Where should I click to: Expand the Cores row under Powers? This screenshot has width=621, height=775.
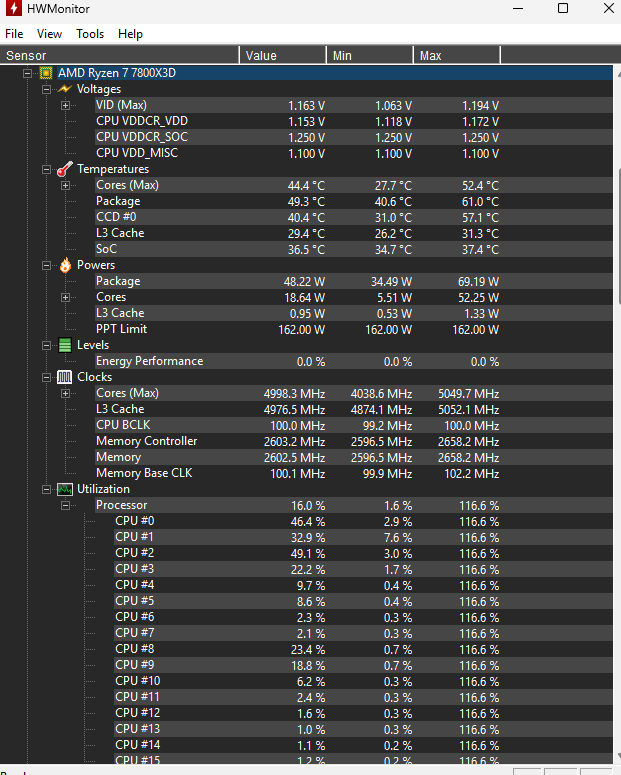[65, 298]
